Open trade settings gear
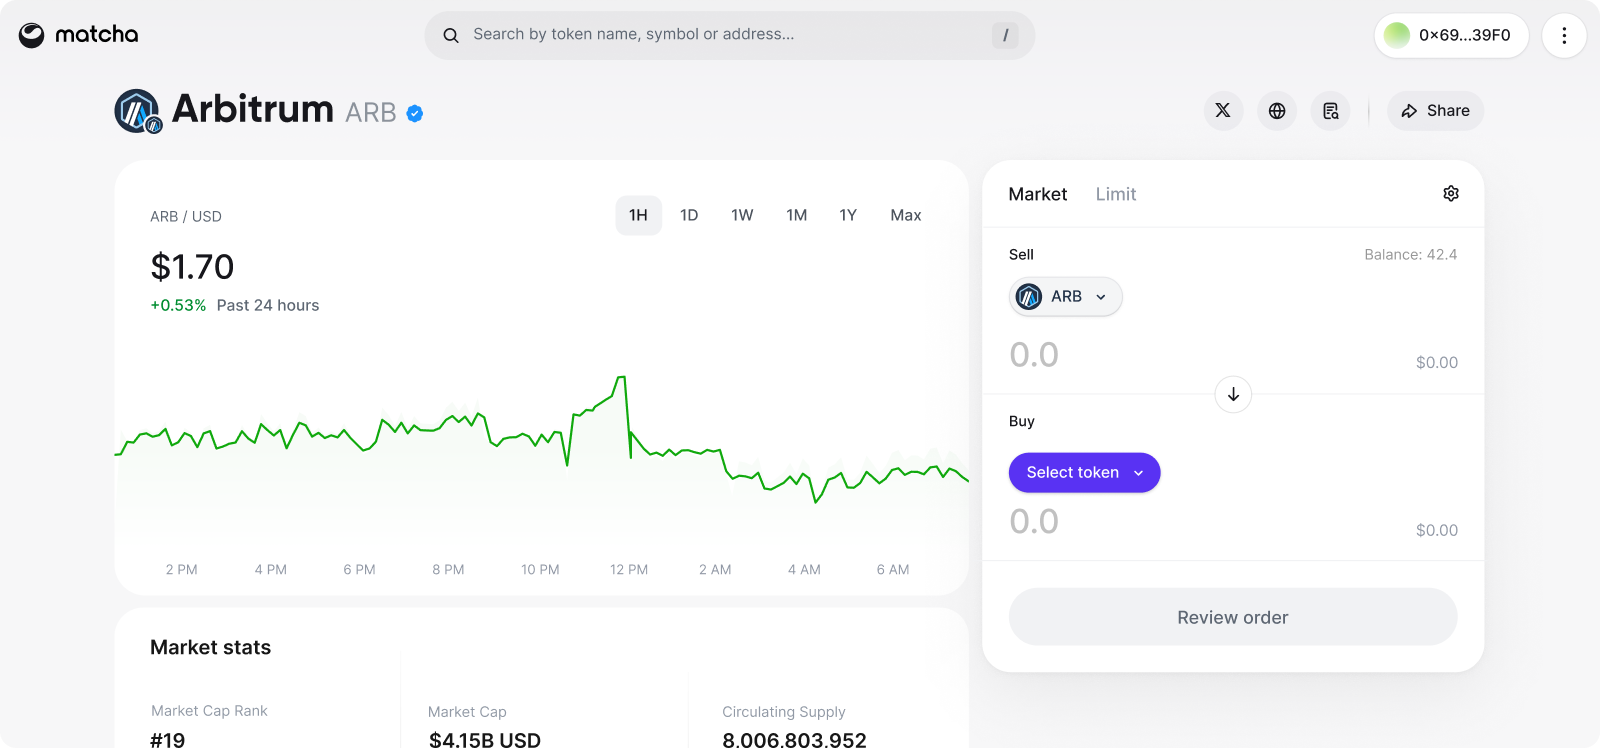1600x748 pixels. 1451,193
